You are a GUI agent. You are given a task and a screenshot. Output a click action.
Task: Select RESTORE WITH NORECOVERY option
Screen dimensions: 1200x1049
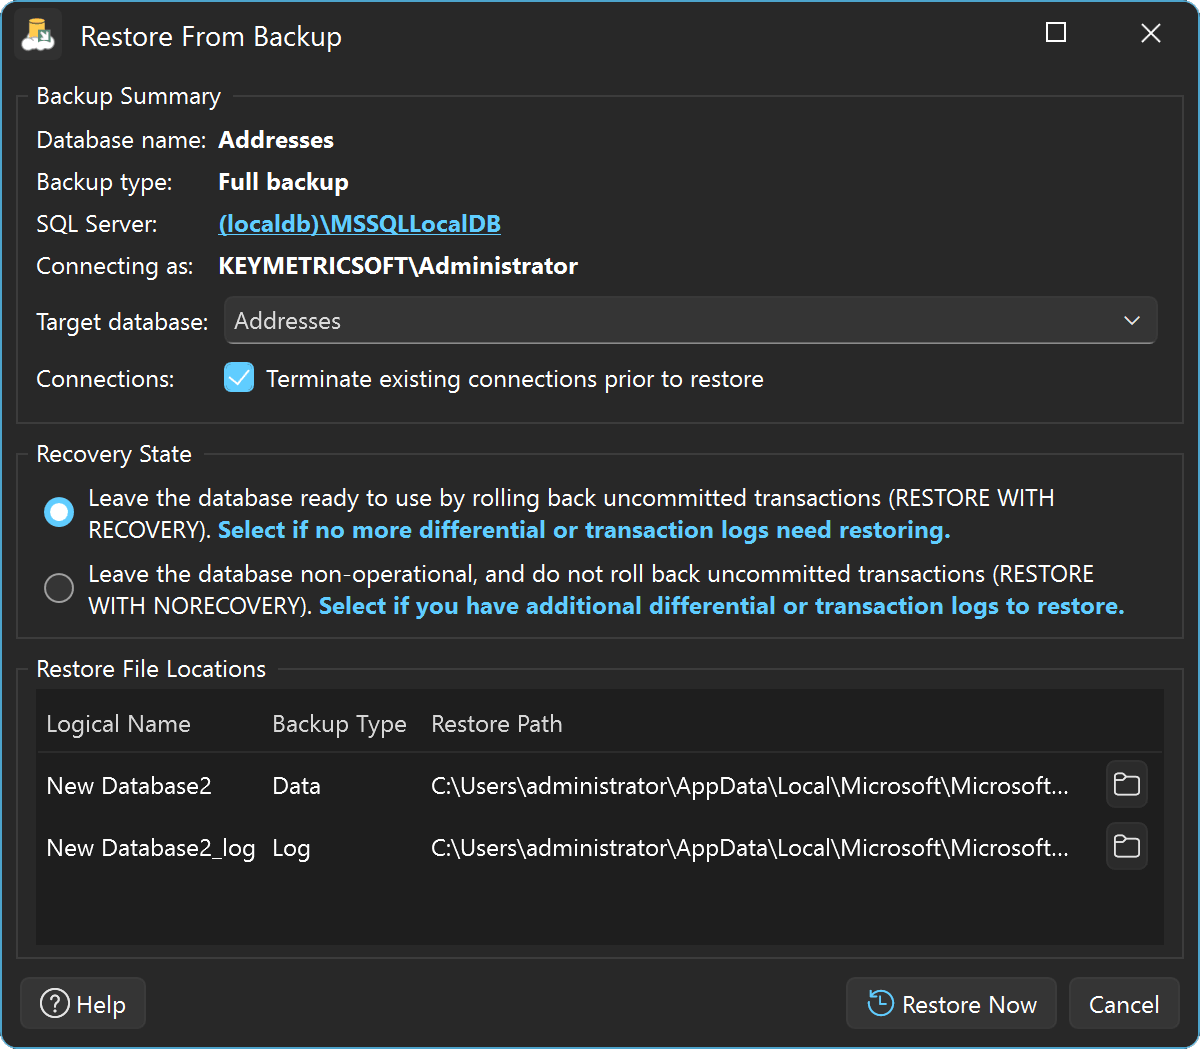[x=58, y=588]
